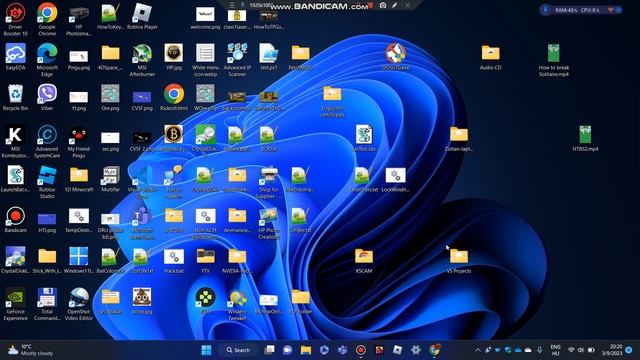Click the taskbar Search box
Image resolution: width=640 pixels, height=360 pixels.
[239, 350]
